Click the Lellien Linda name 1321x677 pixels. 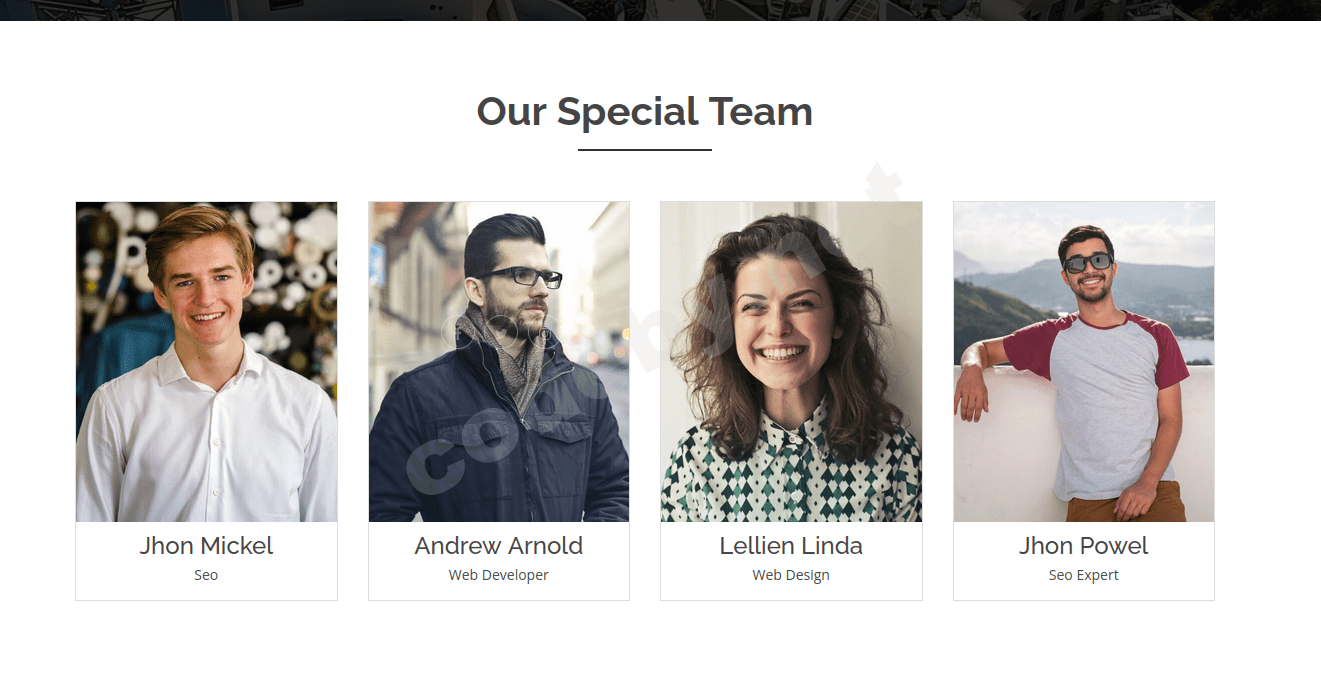pos(791,546)
